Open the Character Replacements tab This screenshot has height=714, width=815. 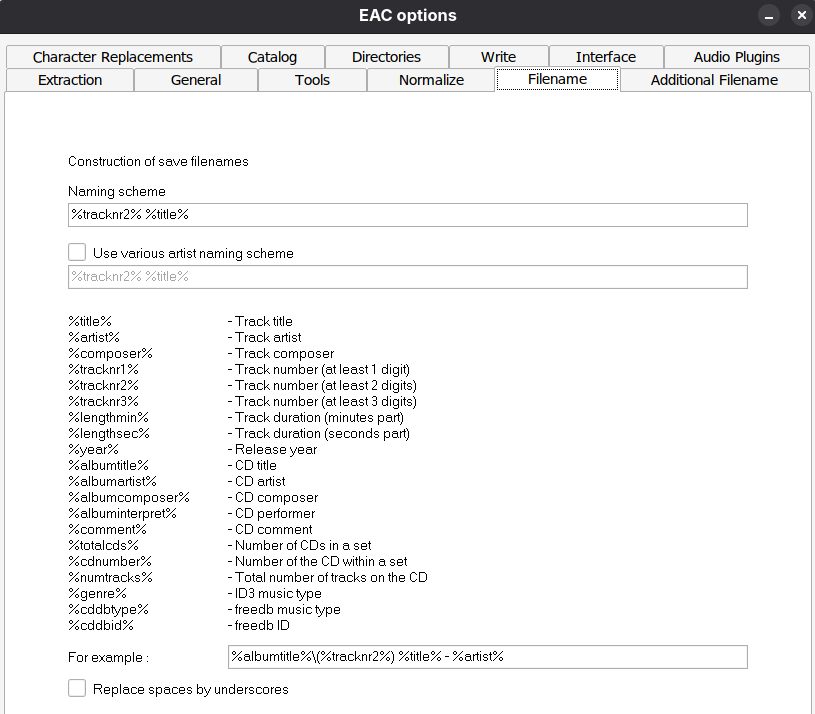(x=112, y=57)
